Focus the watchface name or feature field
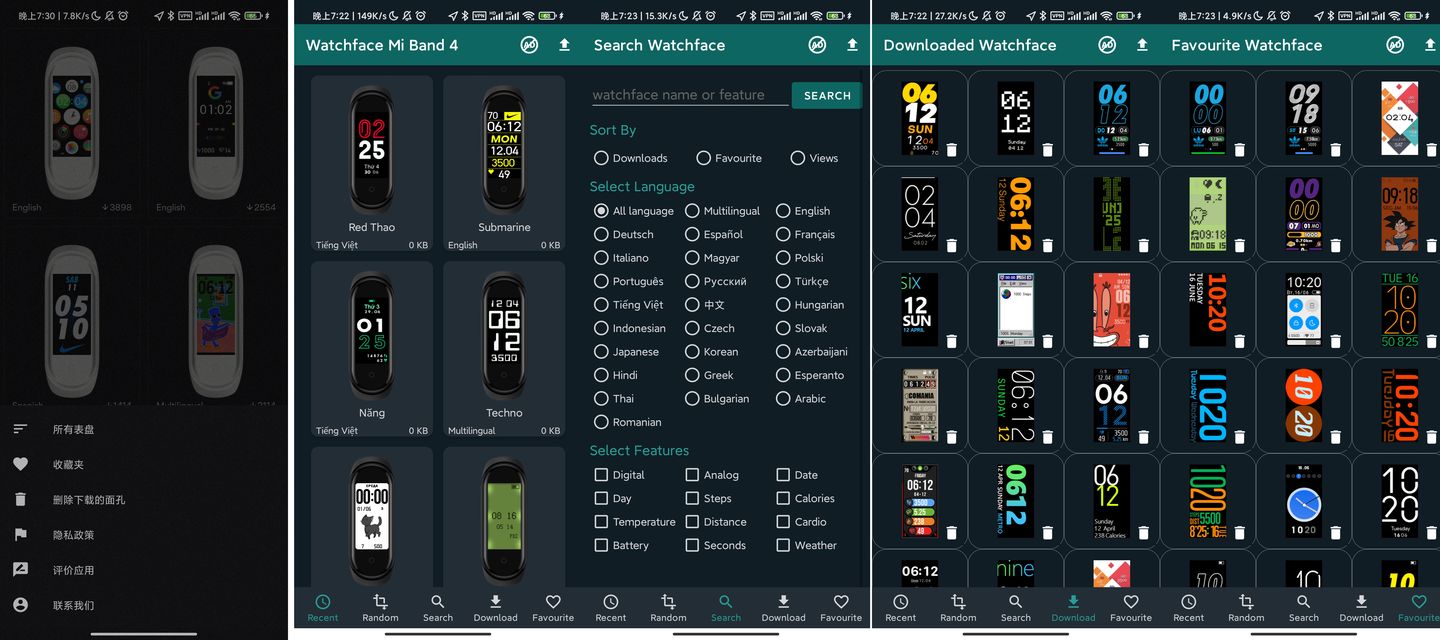 pos(690,95)
